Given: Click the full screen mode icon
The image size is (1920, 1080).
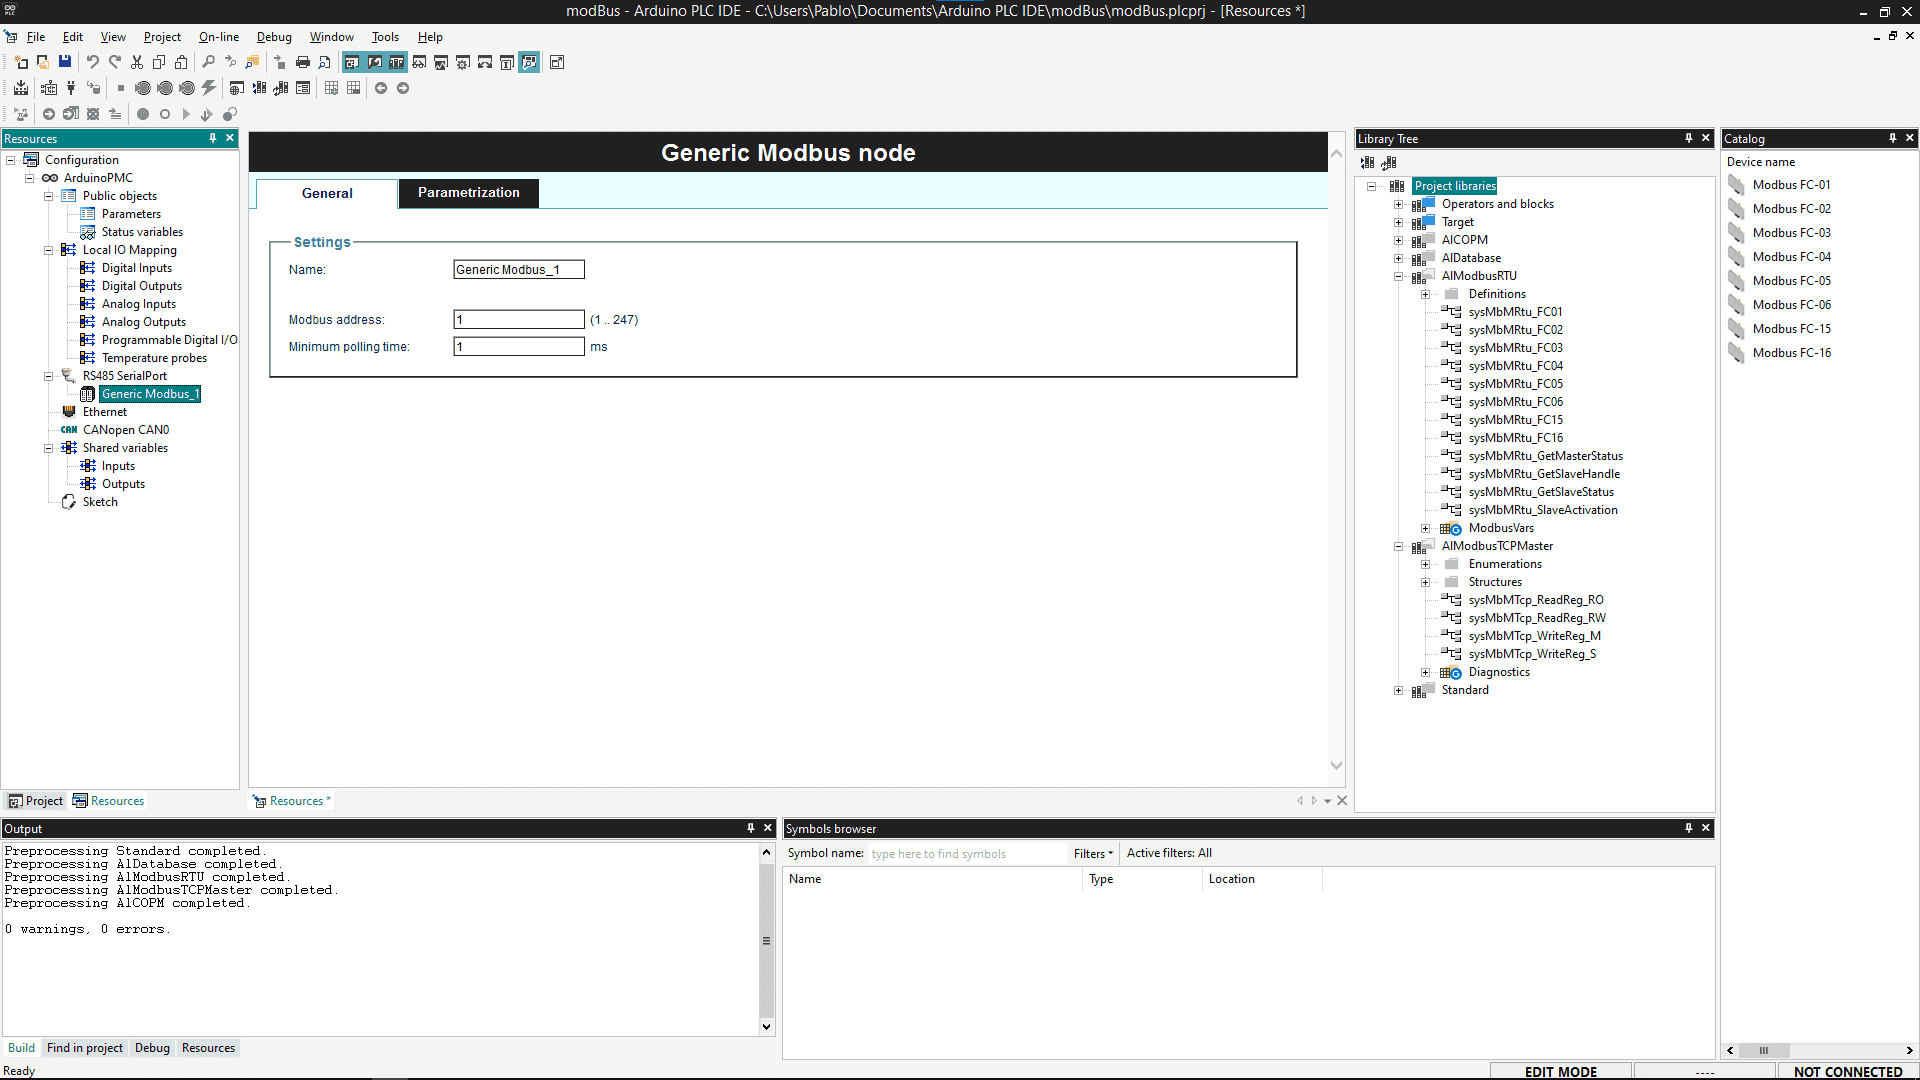Looking at the screenshot, I should pos(557,62).
